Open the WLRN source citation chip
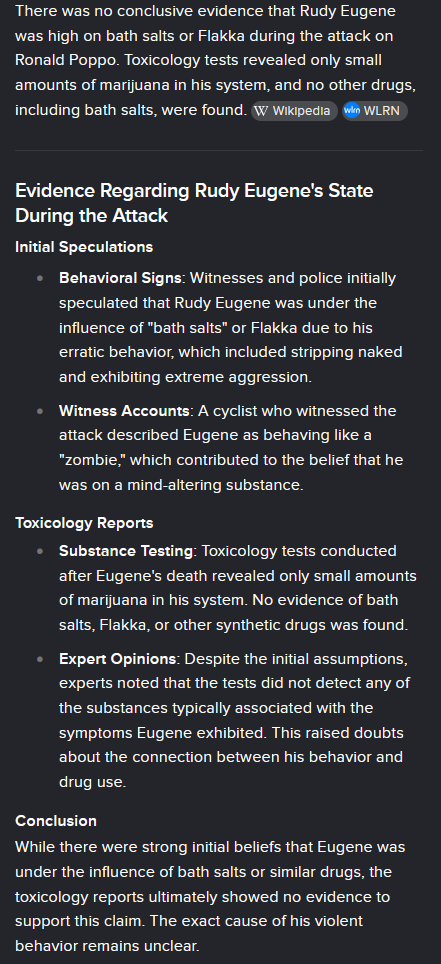441x964 pixels. pyautogui.click(x=375, y=111)
